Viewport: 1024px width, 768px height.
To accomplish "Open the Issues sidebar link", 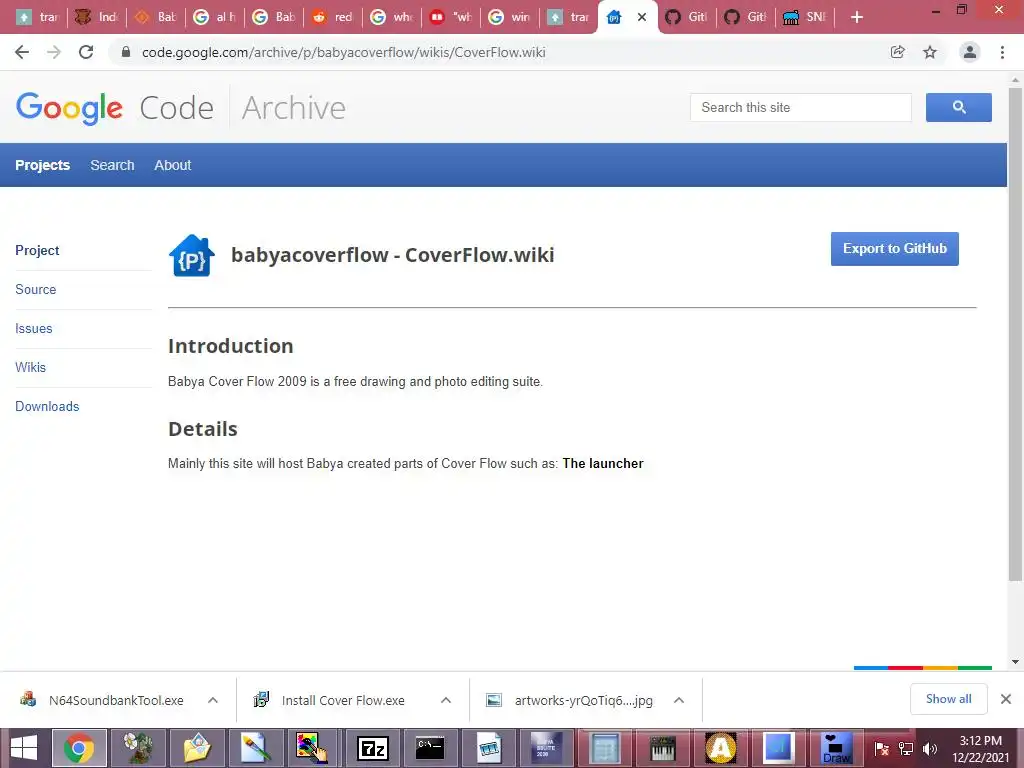I will coord(33,328).
